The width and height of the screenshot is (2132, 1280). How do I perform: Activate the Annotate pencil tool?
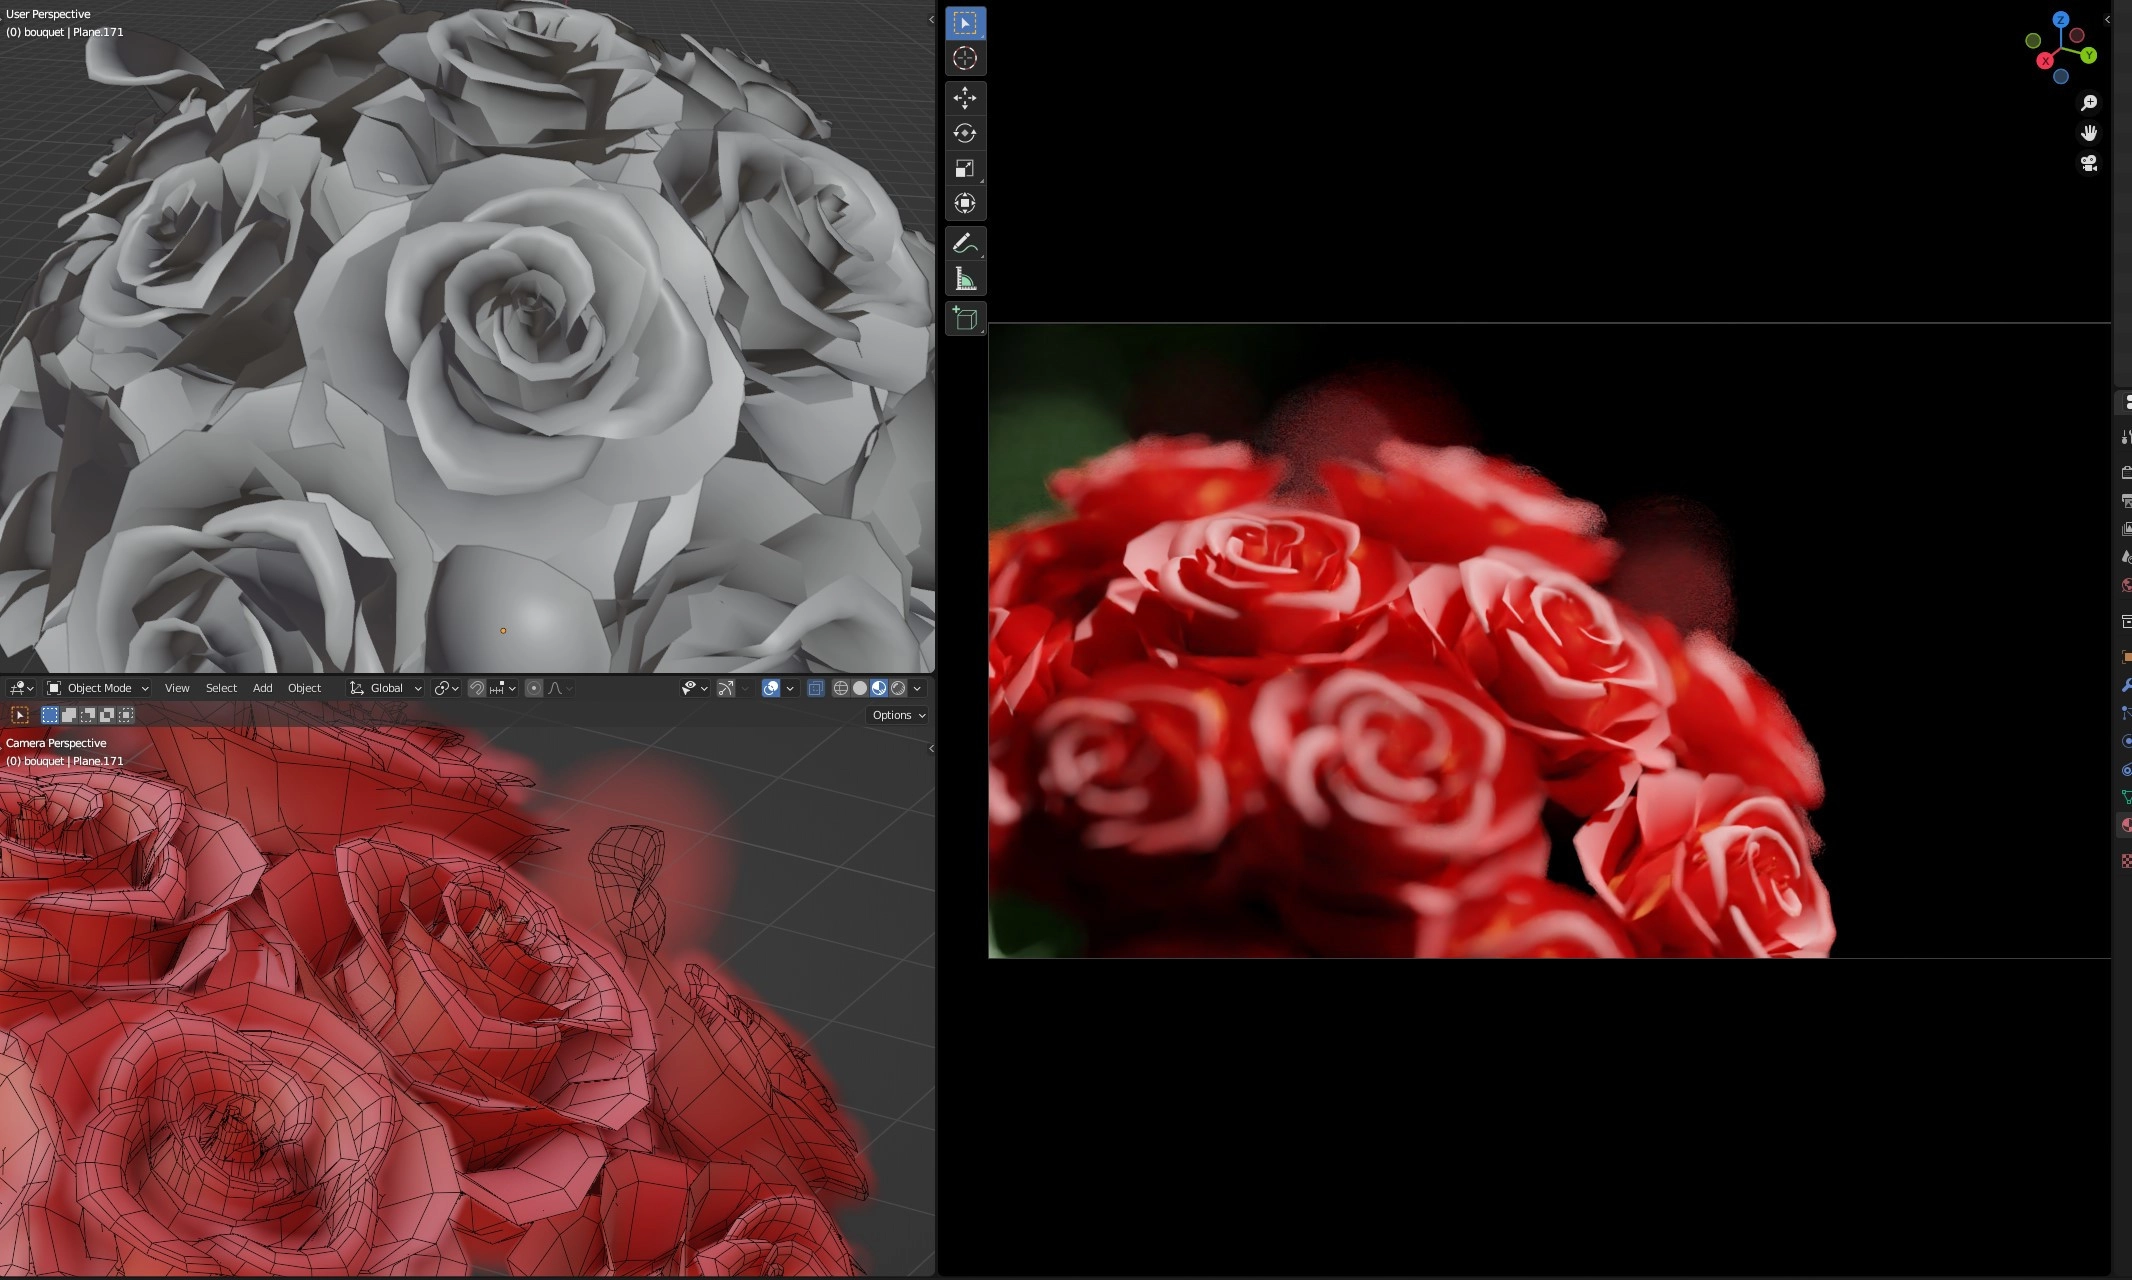click(x=964, y=243)
